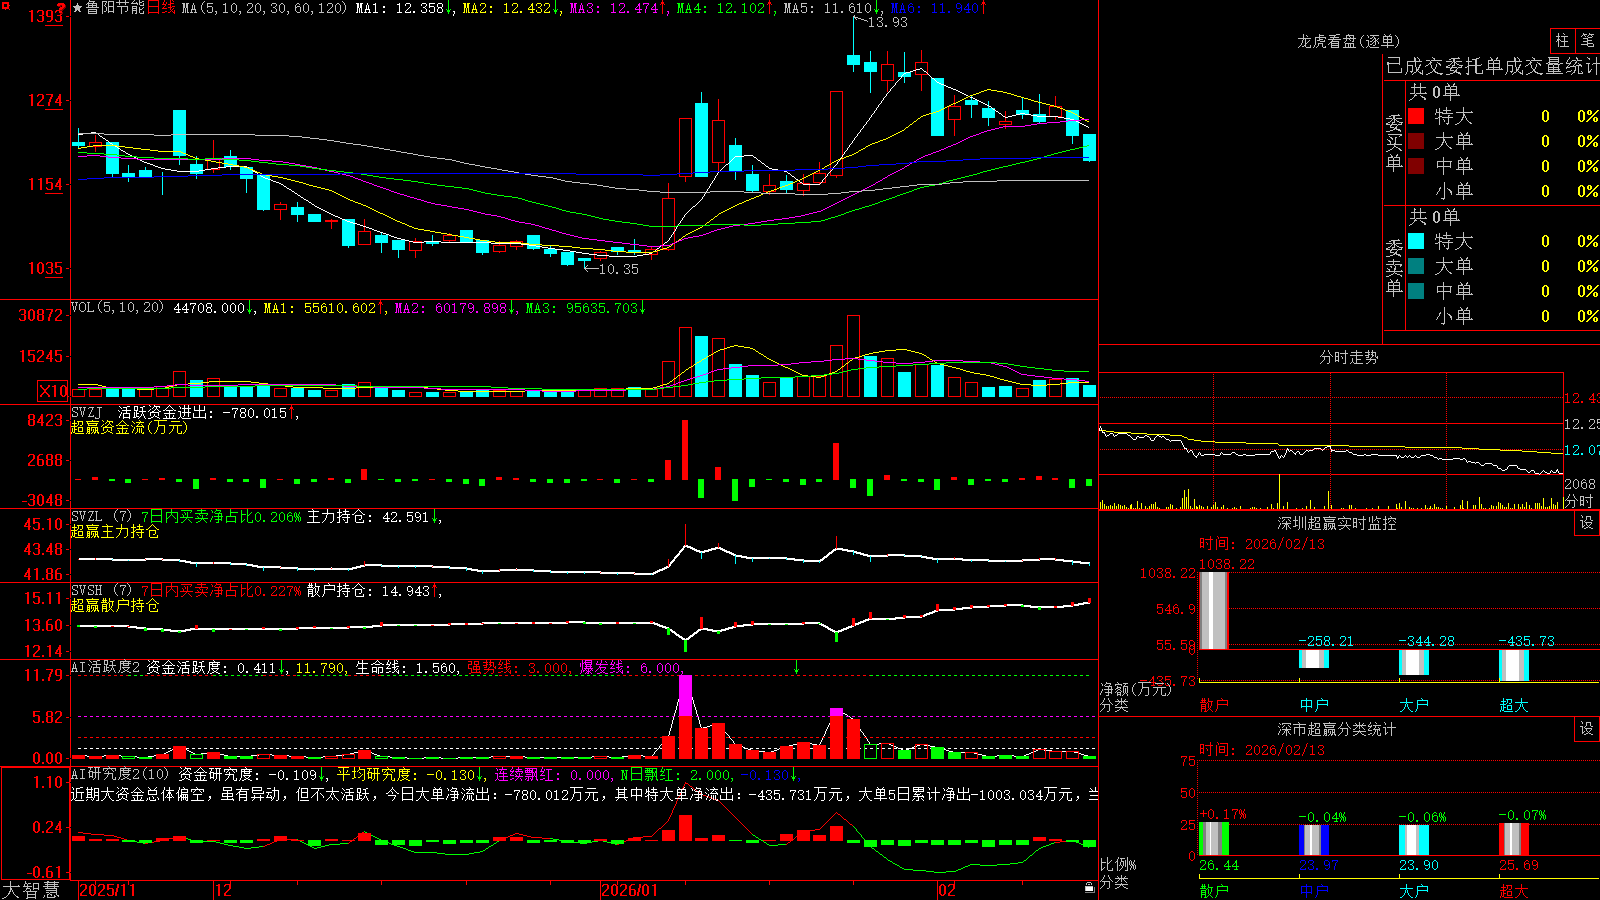Viewport: 1600px width, 900px height.
Task: Jump to the 02 month timeline marker
Action: tap(947, 890)
